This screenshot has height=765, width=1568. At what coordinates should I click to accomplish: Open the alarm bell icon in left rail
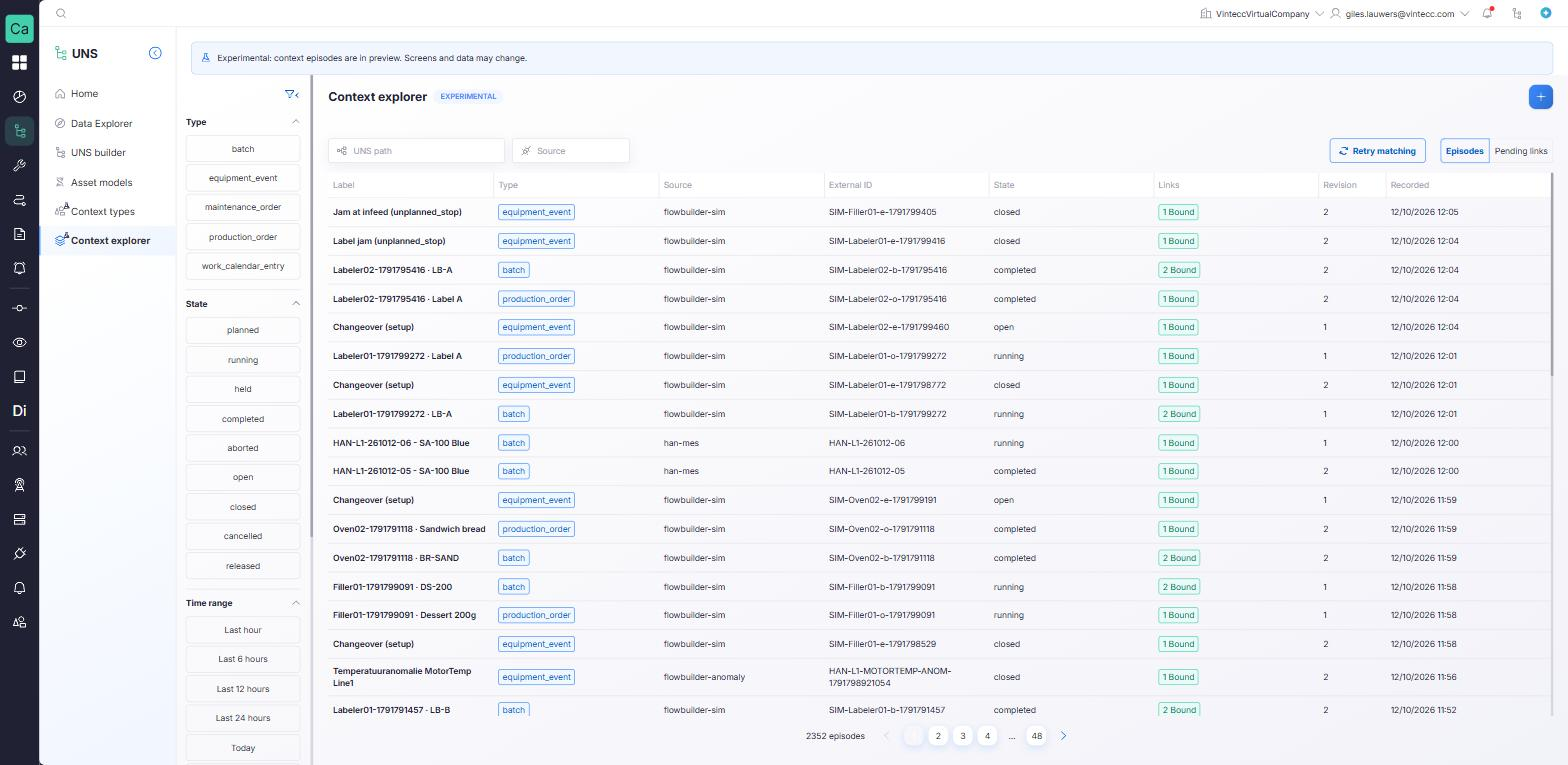coord(19,268)
